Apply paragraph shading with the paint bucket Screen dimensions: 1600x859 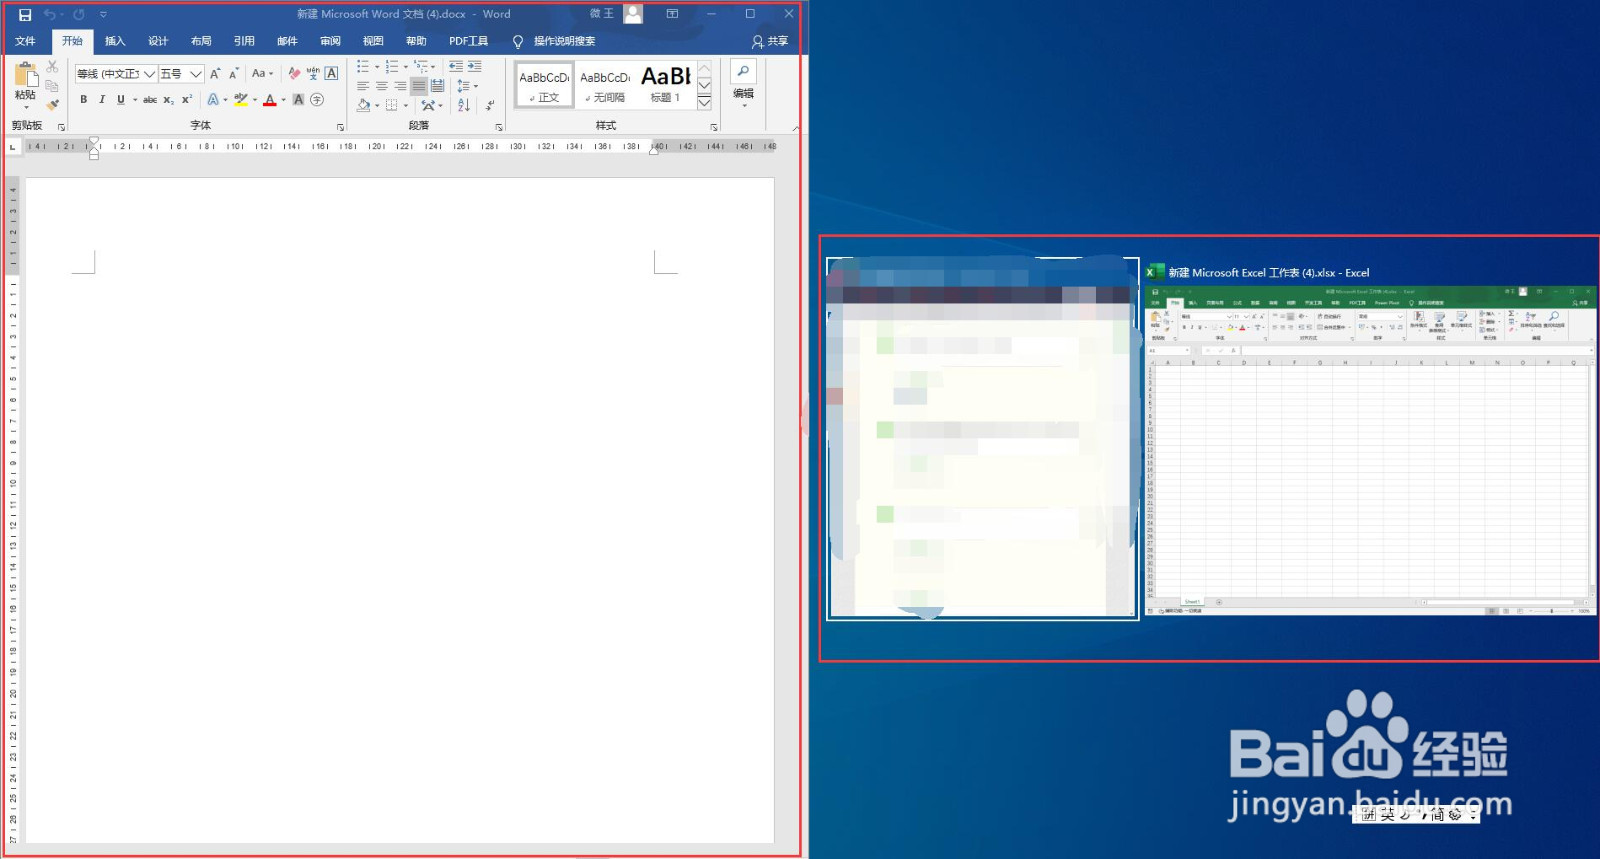point(363,105)
